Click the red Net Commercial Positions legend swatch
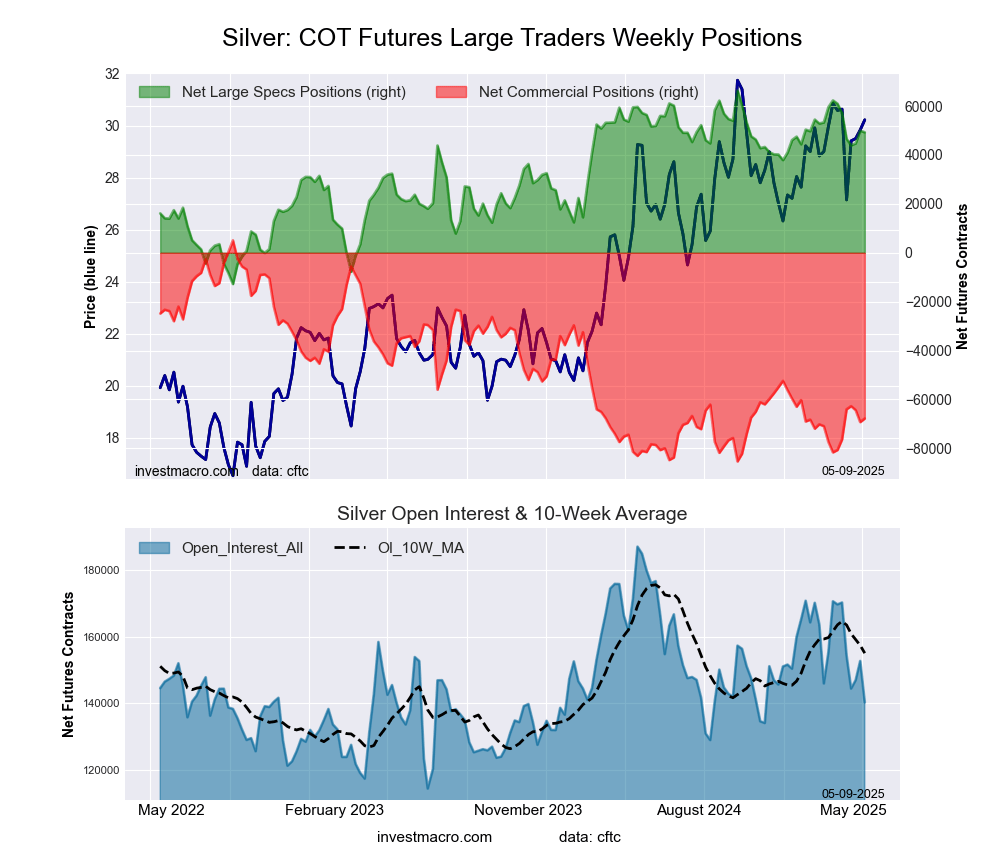The width and height of the screenshot is (1000, 860). 452,92
